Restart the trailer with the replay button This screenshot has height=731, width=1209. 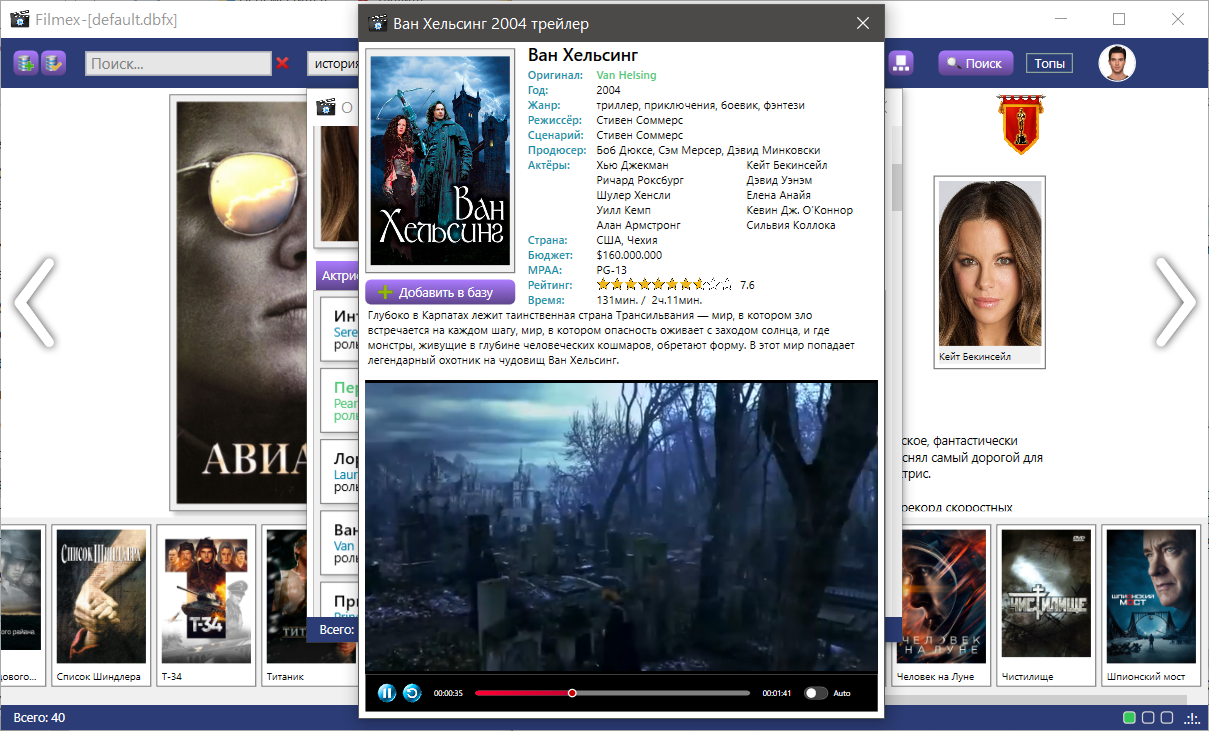412,692
